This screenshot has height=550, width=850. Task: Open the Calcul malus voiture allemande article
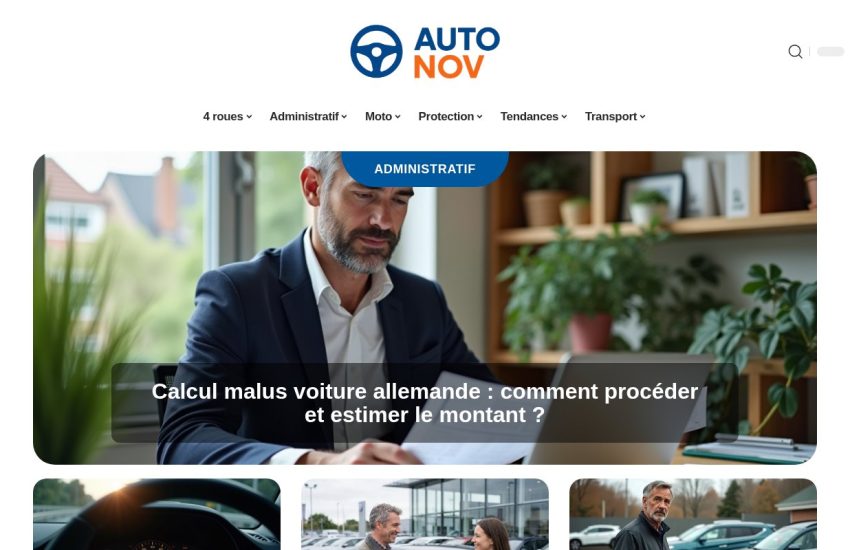pos(424,403)
